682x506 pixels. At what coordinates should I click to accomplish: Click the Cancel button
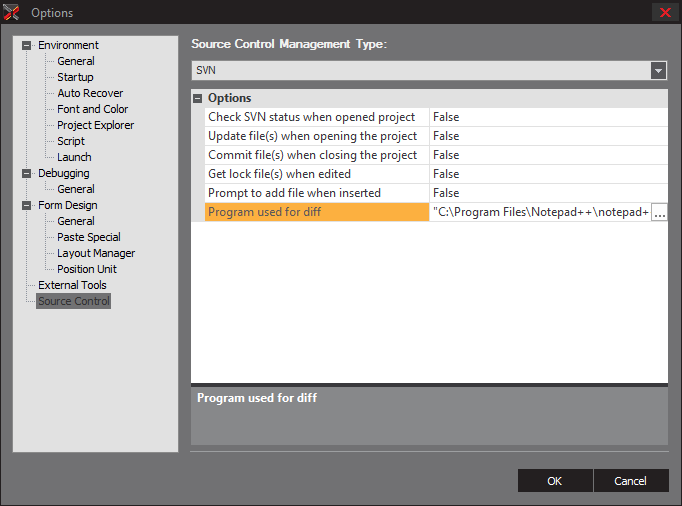(x=630, y=481)
